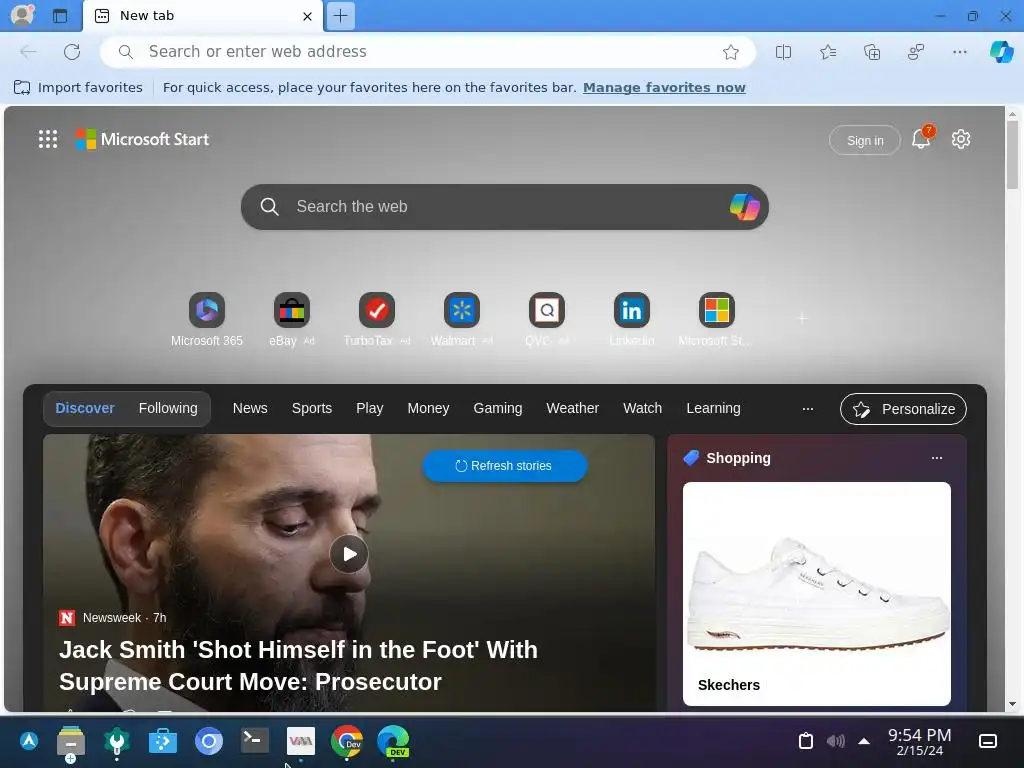The width and height of the screenshot is (1024, 768).
Task: Open the Play feed tab
Action: [x=370, y=408]
